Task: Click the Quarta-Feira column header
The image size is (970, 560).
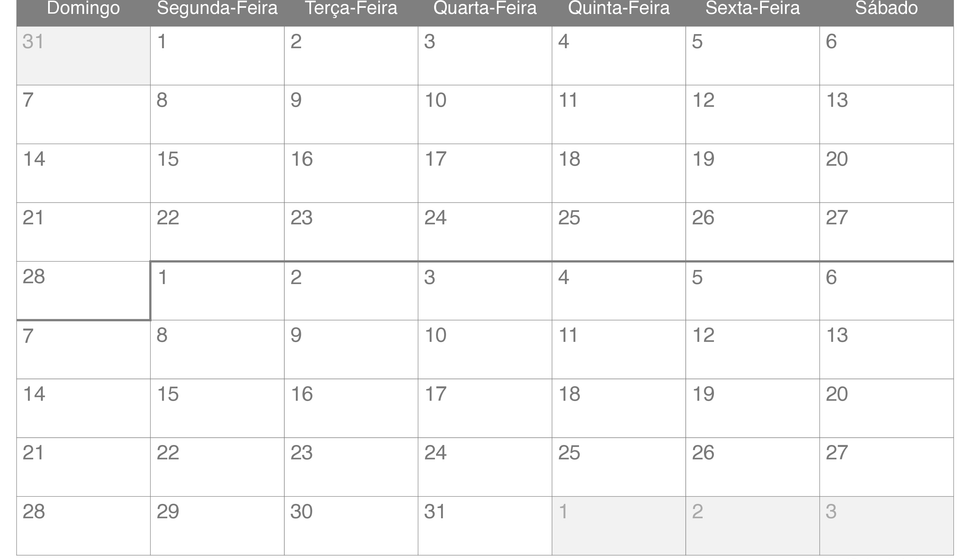Action: point(485,9)
